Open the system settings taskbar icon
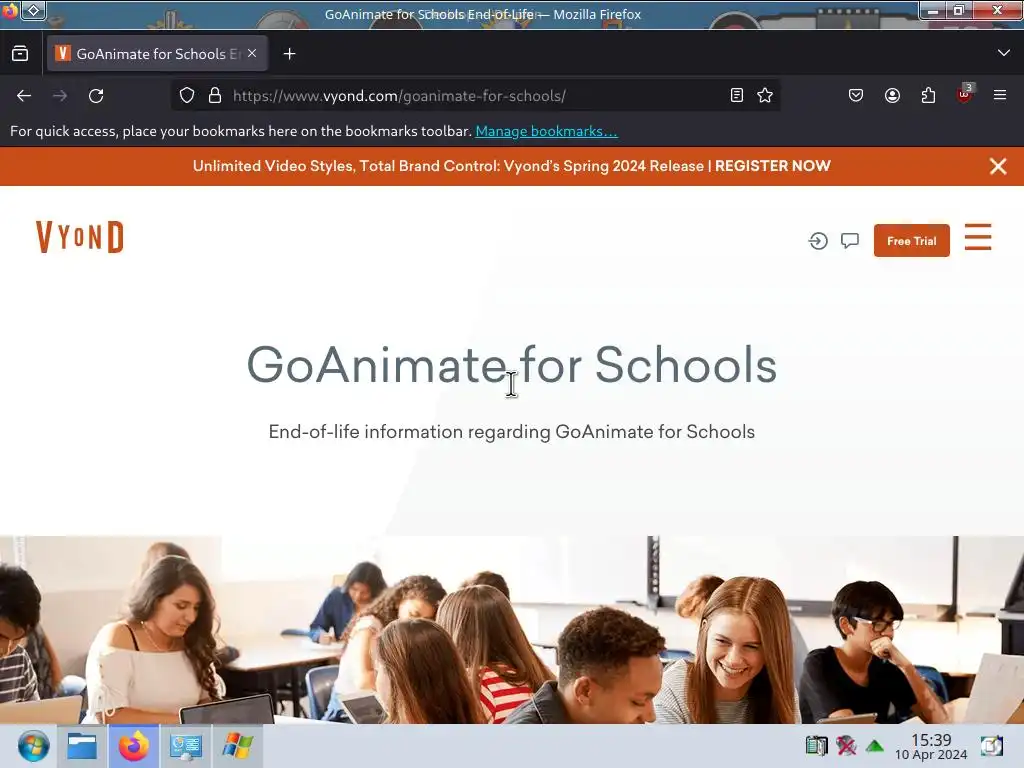The height and width of the screenshot is (768, 1024). (x=186, y=746)
